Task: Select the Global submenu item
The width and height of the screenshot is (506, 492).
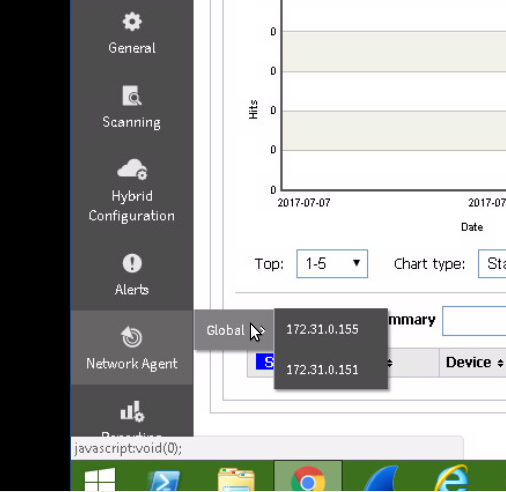Action: 234,330
